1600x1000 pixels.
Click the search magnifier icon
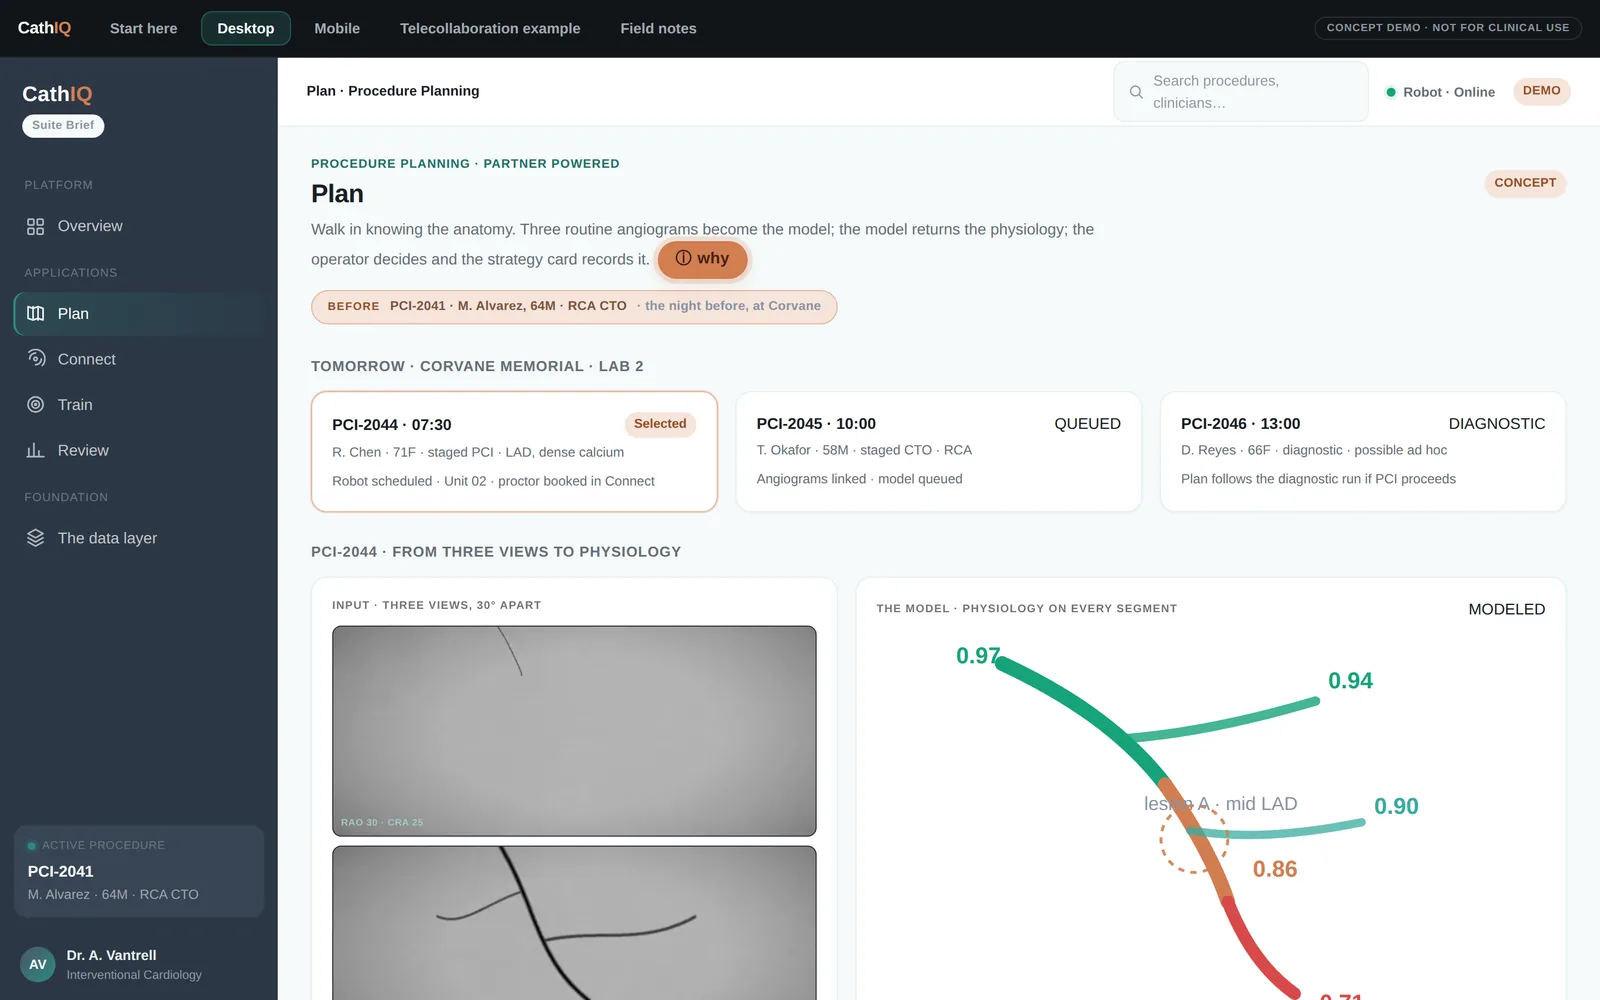pos(1136,92)
